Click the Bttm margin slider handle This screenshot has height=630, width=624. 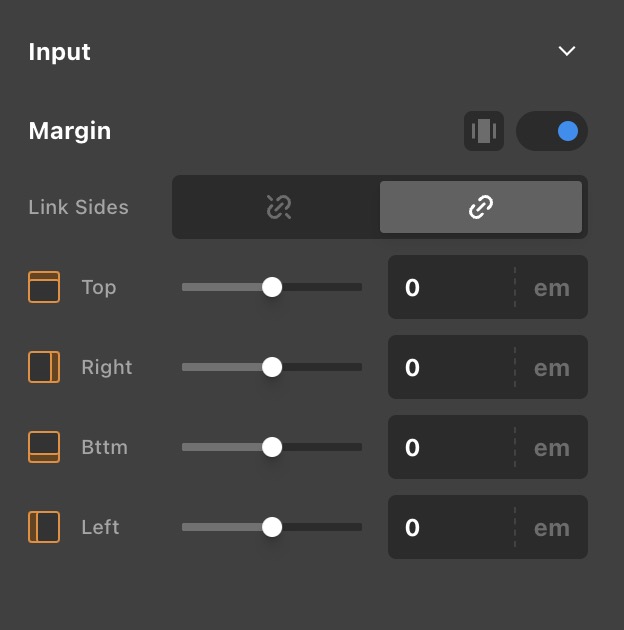[x=272, y=447]
